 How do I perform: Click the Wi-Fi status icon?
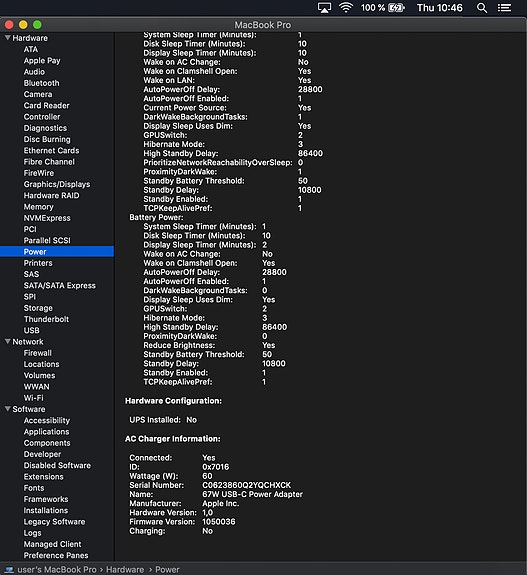[346, 8]
